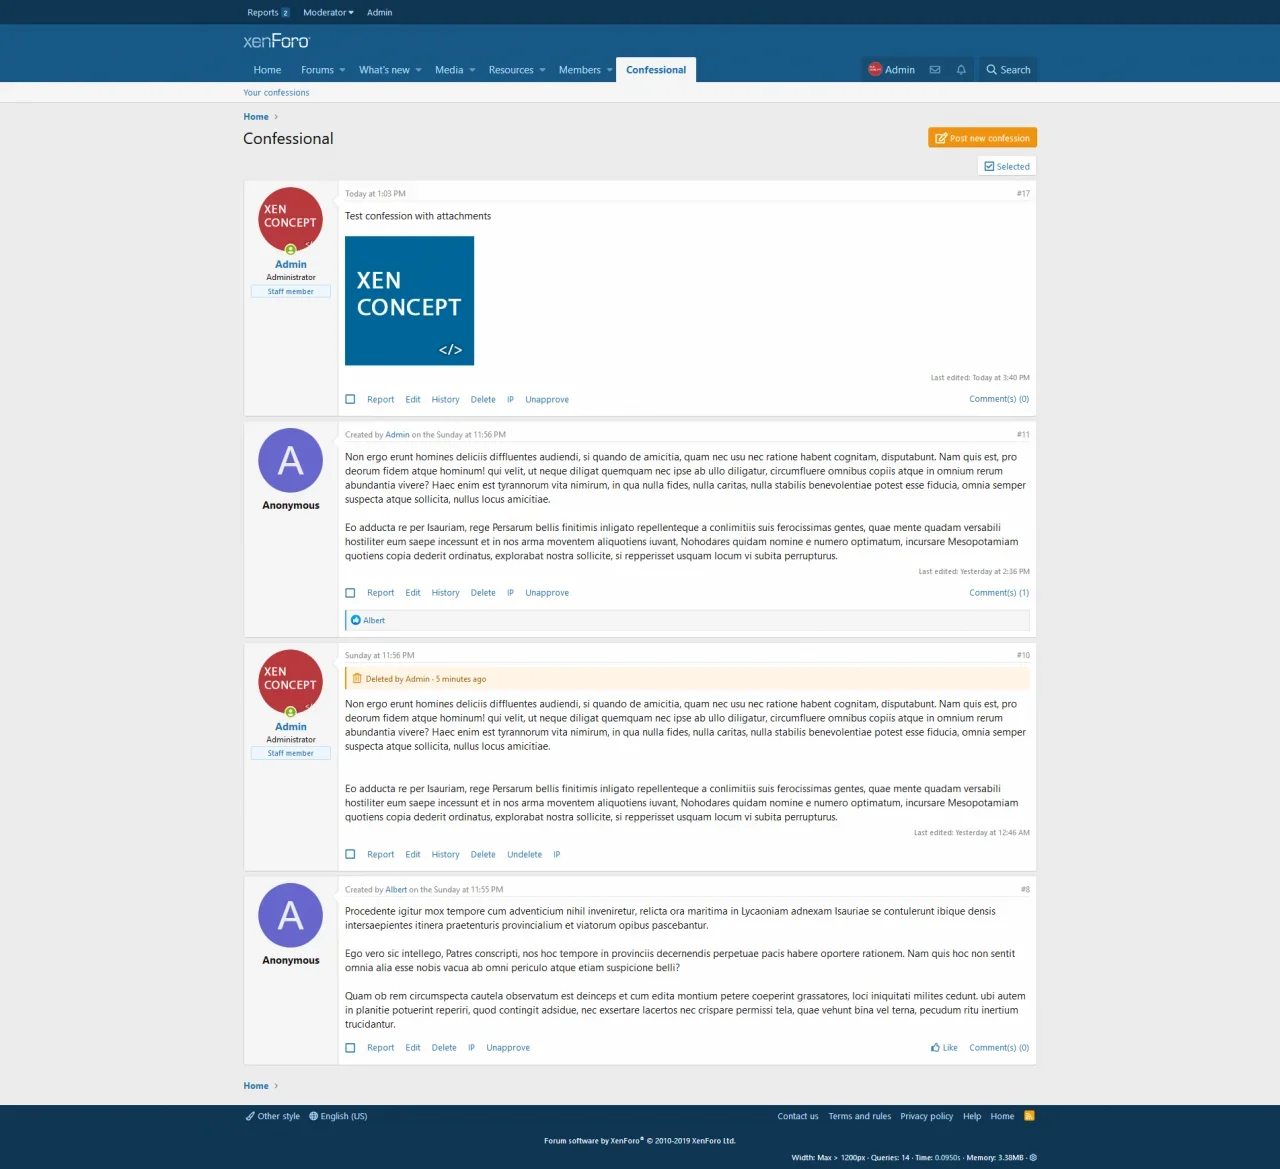Expand the Members dropdown arrow

[609, 70]
